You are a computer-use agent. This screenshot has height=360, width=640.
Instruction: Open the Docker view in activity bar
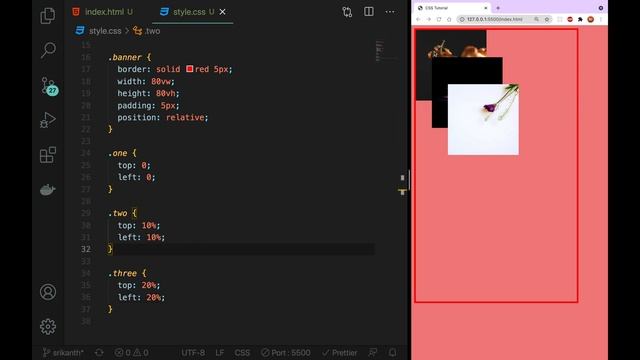coord(48,190)
